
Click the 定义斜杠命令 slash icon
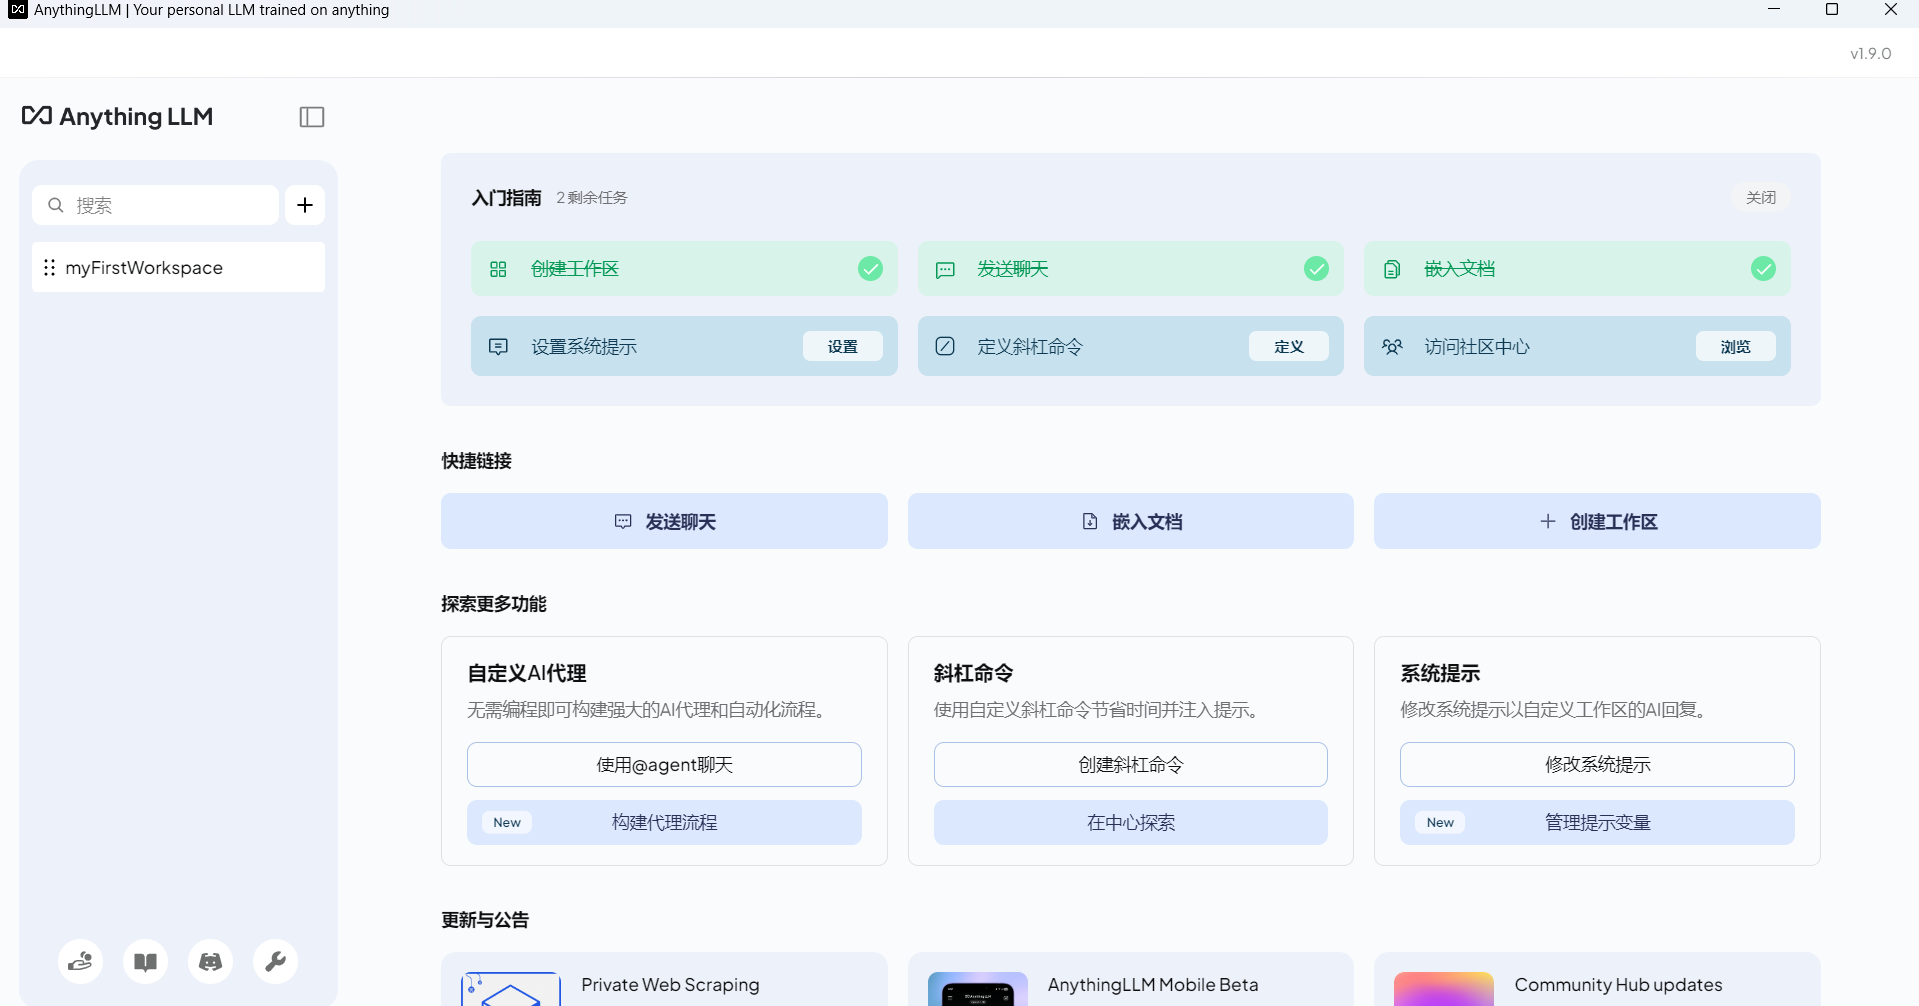point(945,347)
